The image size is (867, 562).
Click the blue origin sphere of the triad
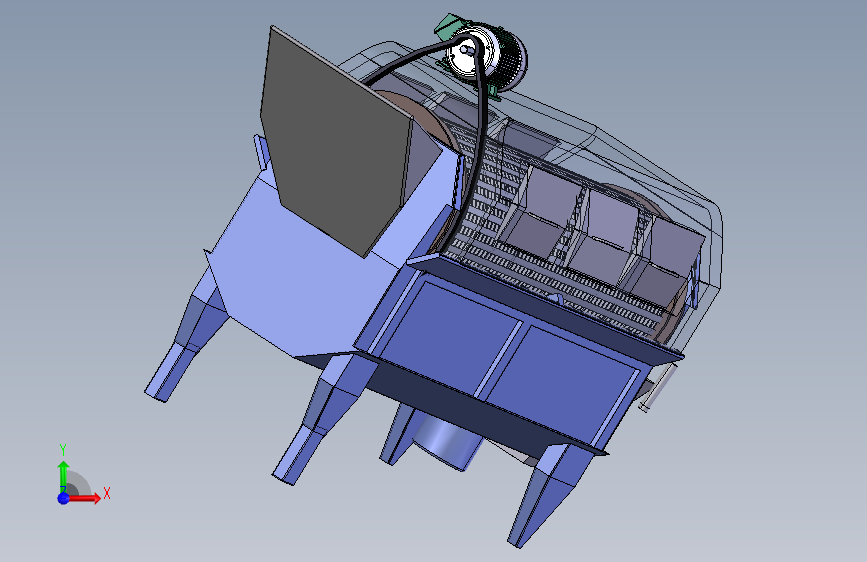pyautogui.click(x=64, y=498)
